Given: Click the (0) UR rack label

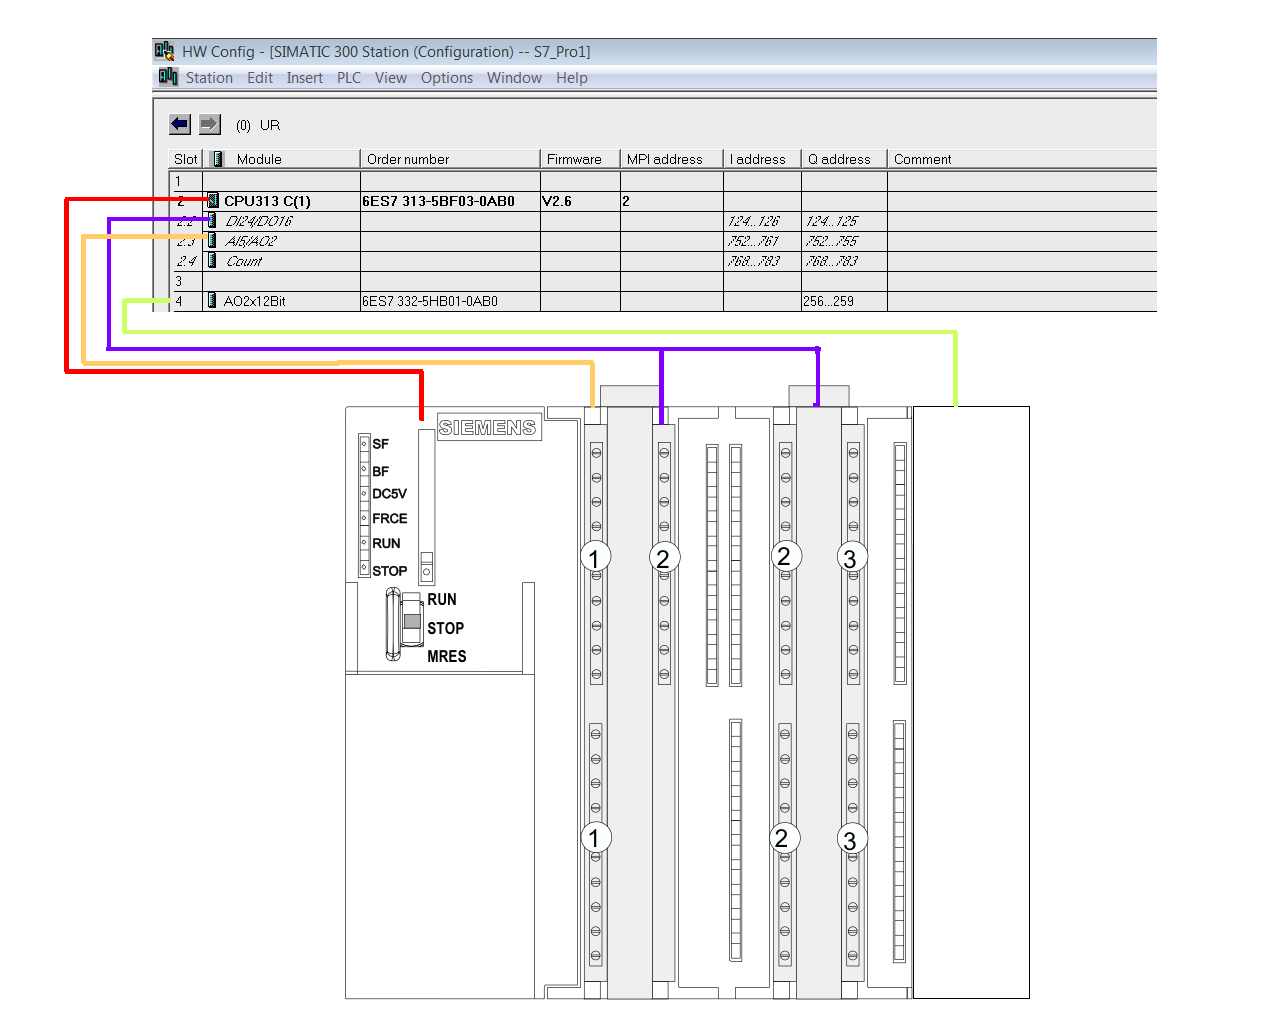Looking at the screenshot, I should point(258,125).
